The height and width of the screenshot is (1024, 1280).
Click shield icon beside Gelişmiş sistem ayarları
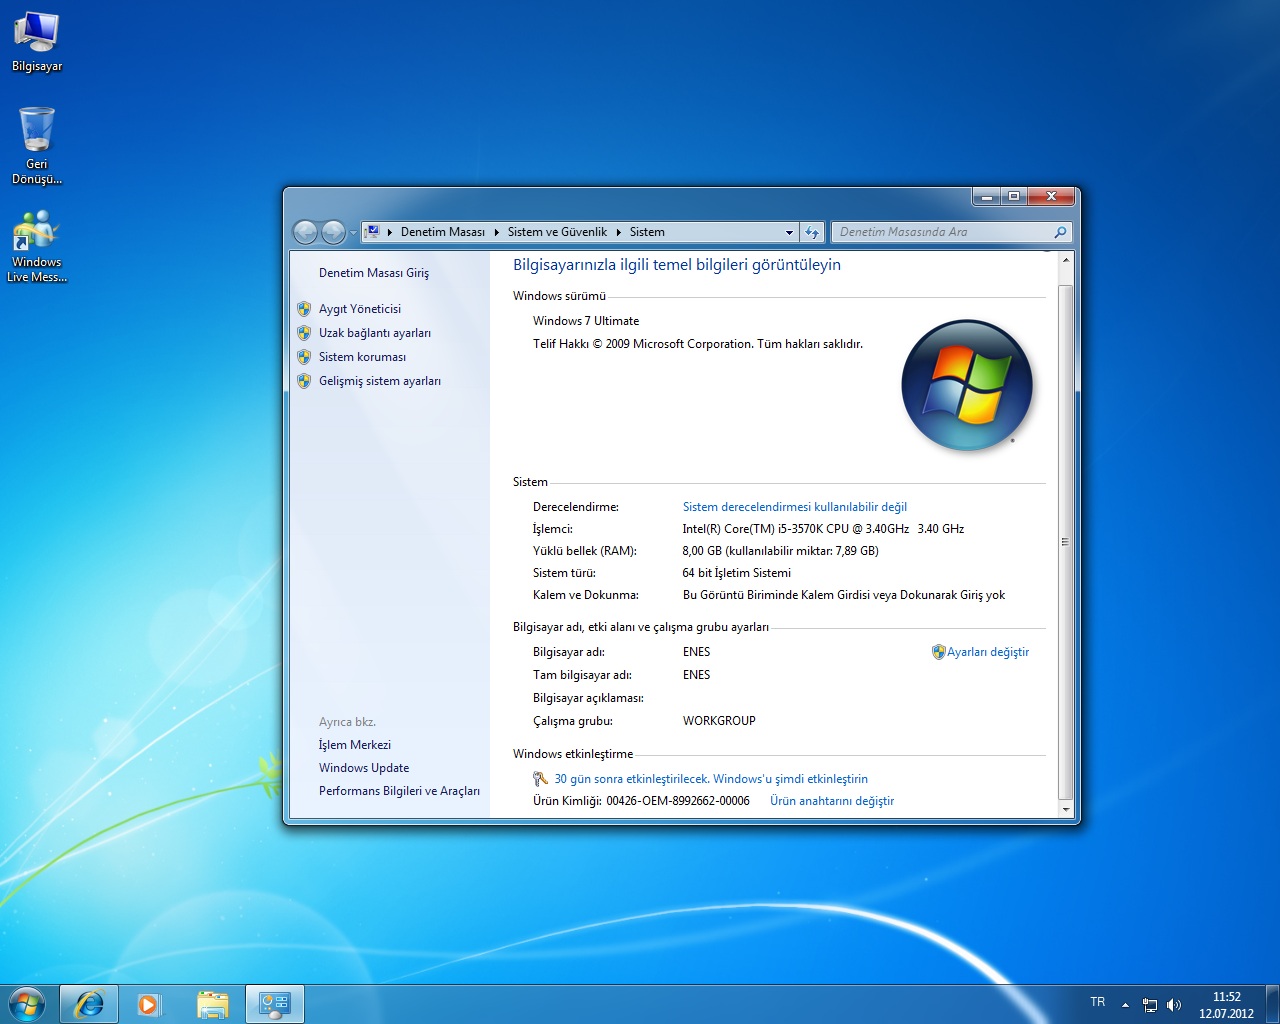click(x=304, y=381)
